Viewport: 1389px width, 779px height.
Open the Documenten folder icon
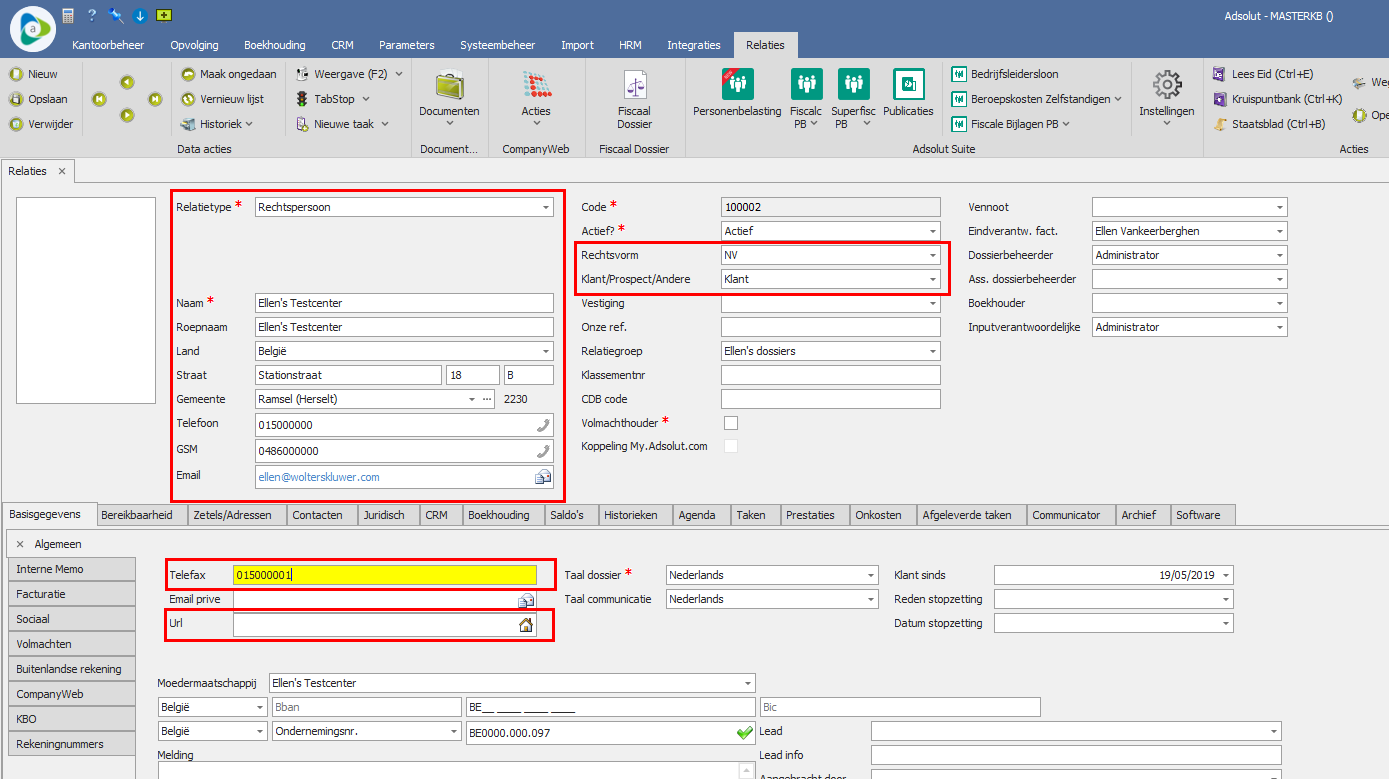click(x=449, y=86)
